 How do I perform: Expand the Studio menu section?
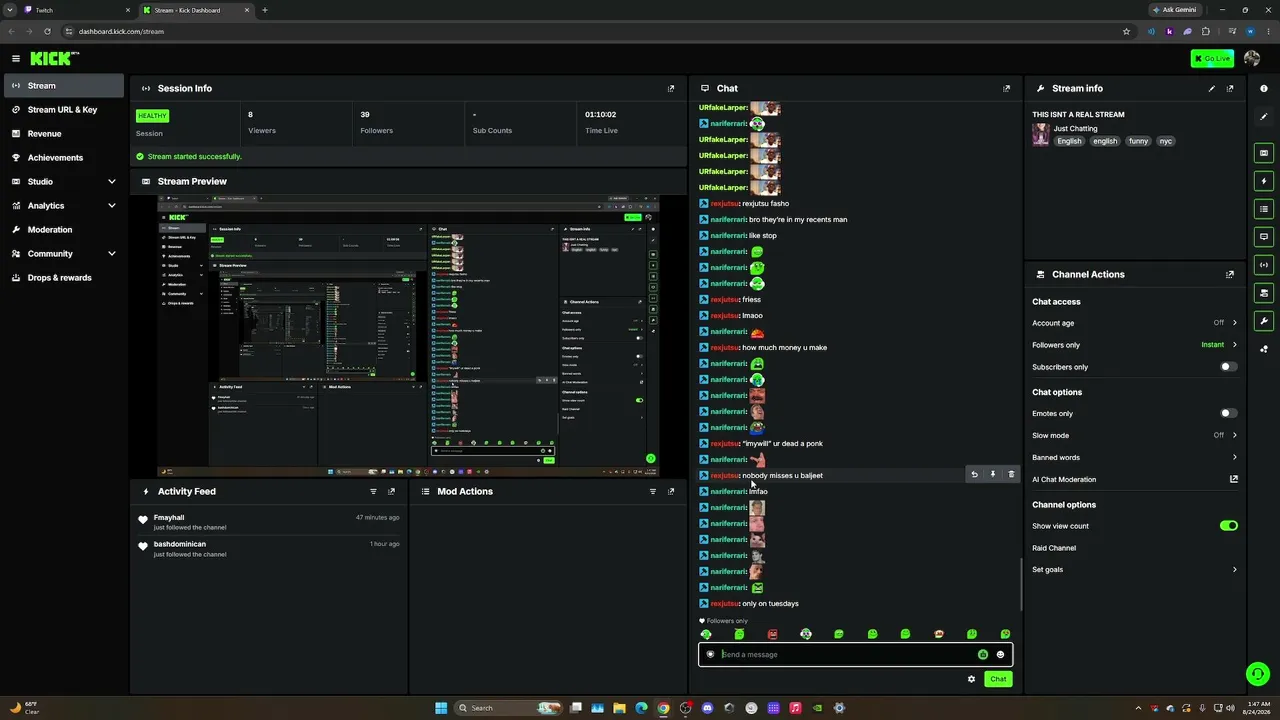(x=64, y=182)
